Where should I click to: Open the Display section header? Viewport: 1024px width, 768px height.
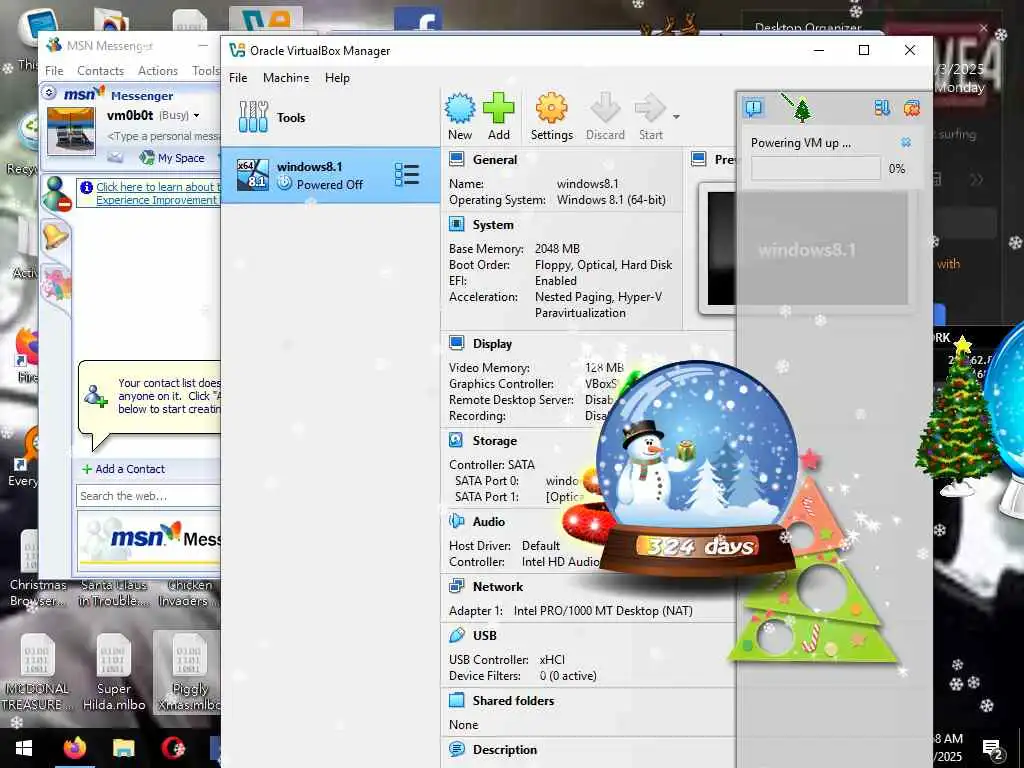click(x=492, y=344)
